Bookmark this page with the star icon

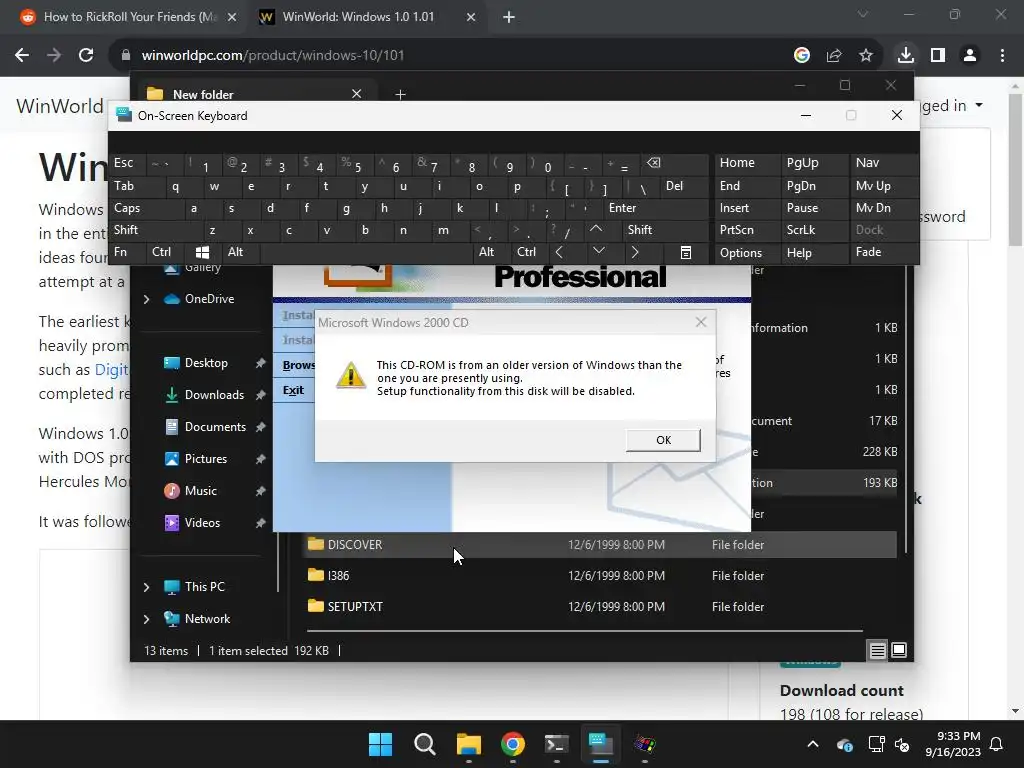pos(866,56)
